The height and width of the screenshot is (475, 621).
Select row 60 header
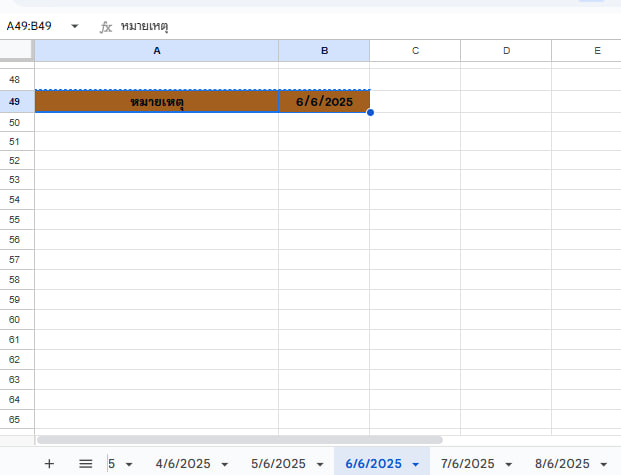tap(17, 319)
